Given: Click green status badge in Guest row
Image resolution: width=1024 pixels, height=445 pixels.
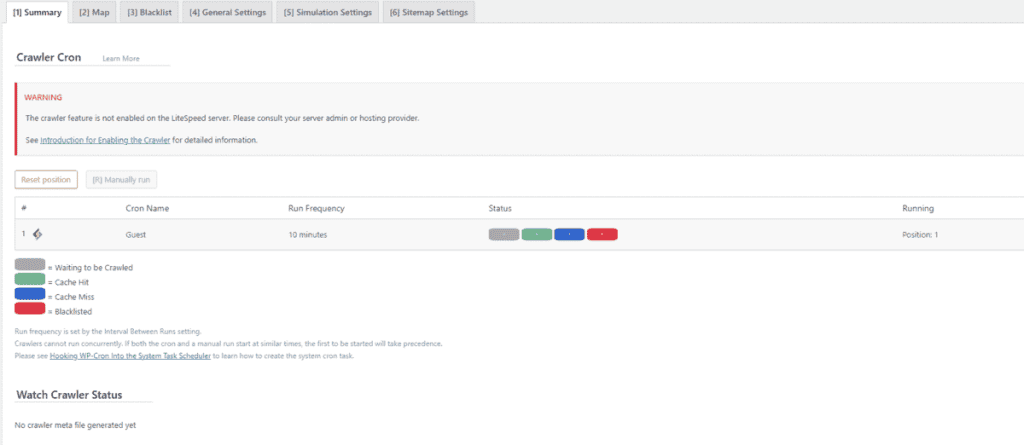Looking at the screenshot, I should pos(536,235).
